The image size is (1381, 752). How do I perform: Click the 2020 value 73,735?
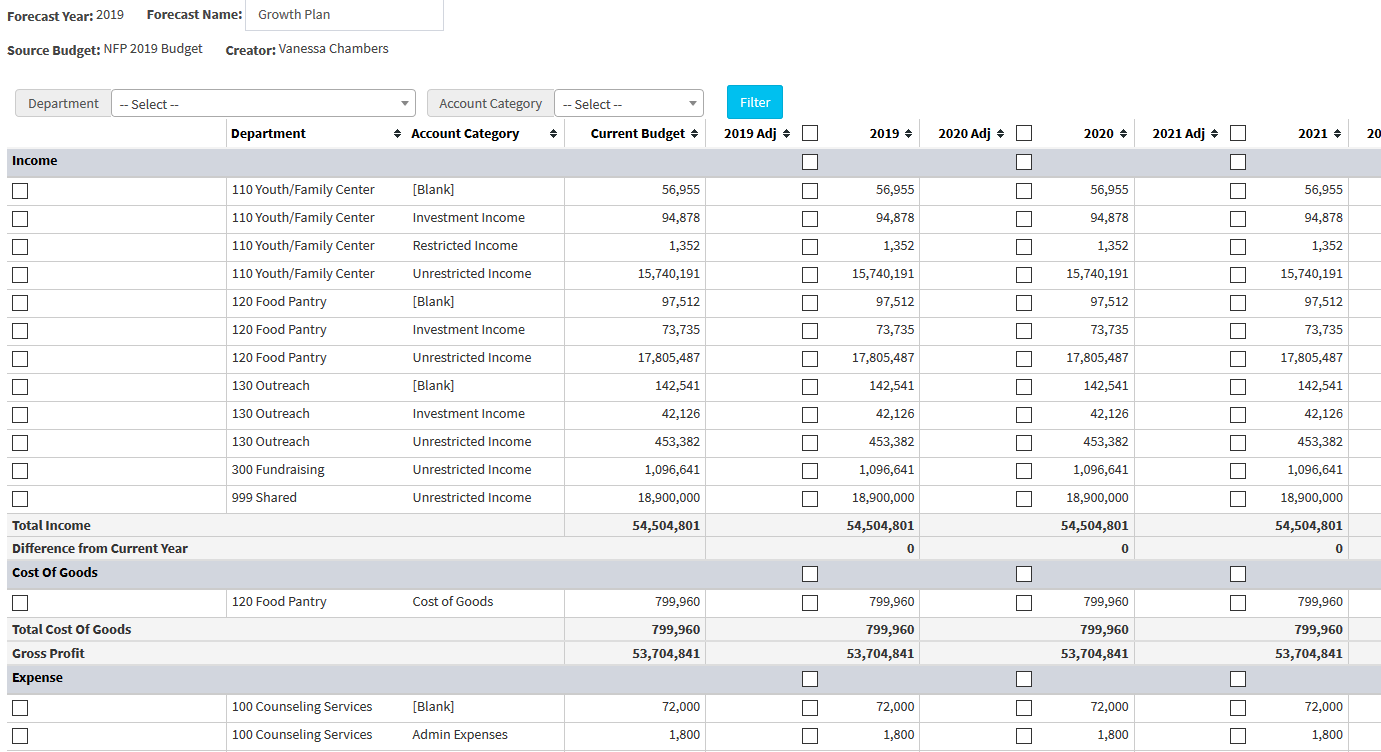click(x=1109, y=330)
